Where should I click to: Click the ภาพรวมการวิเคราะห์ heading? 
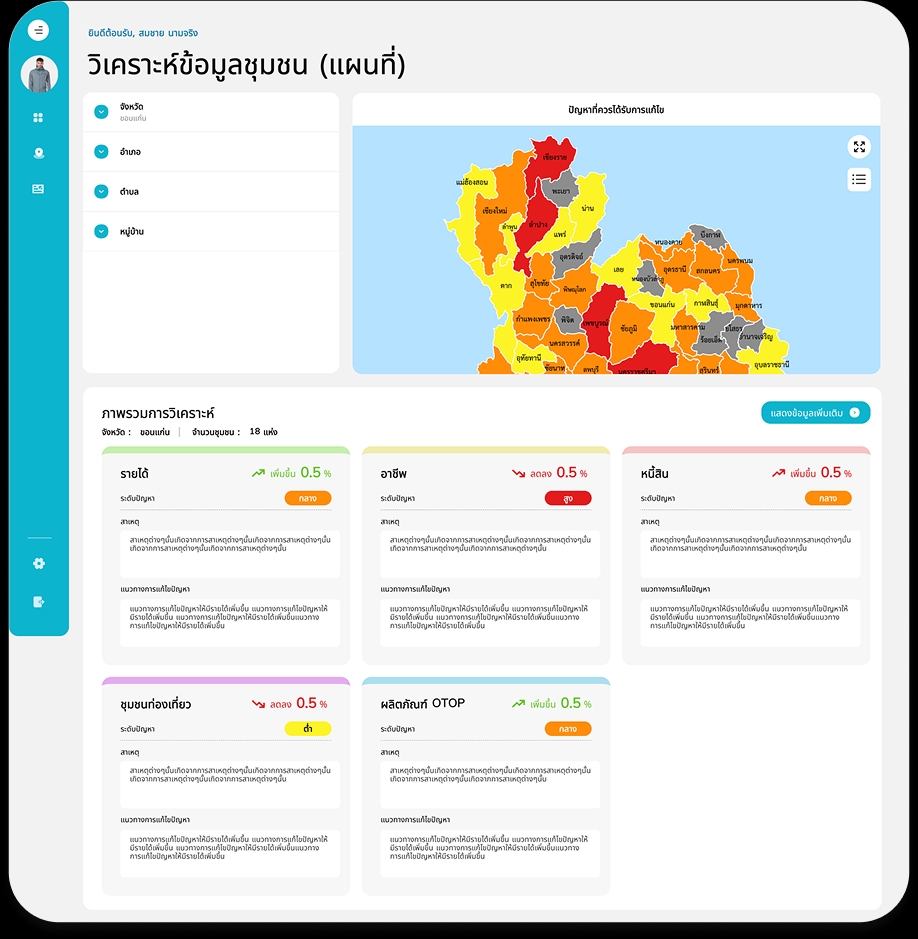(158, 413)
